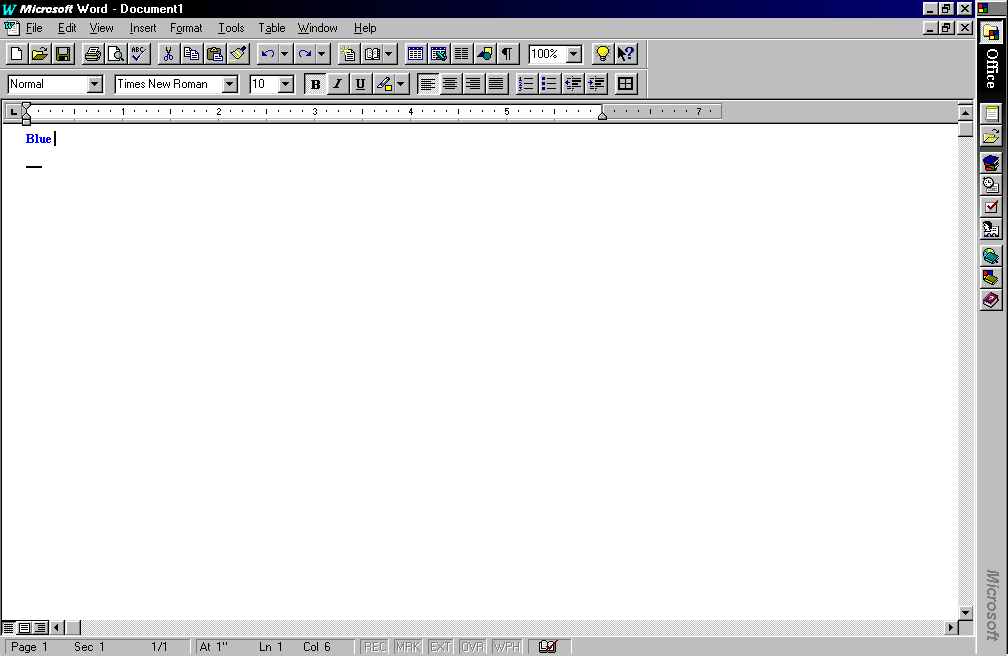
Task: Open the 100% zoom dropdown
Action: [574, 54]
